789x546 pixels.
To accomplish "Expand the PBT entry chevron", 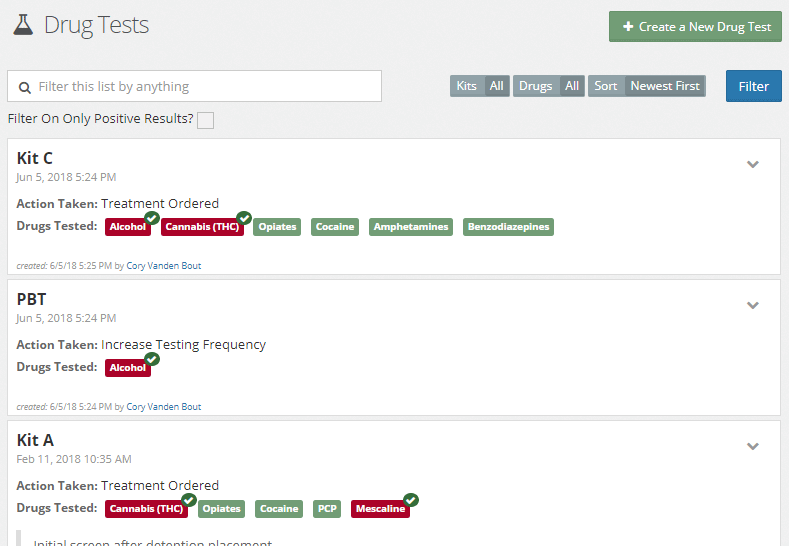I will tap(753, 306).
